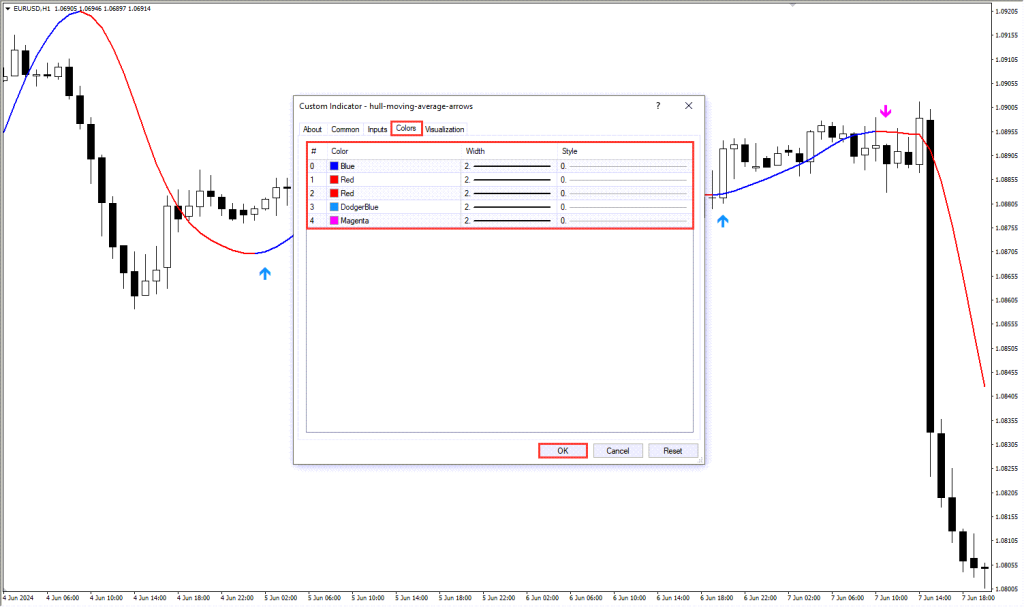Click the 5 Jun 02:00 time axis label

281,598
